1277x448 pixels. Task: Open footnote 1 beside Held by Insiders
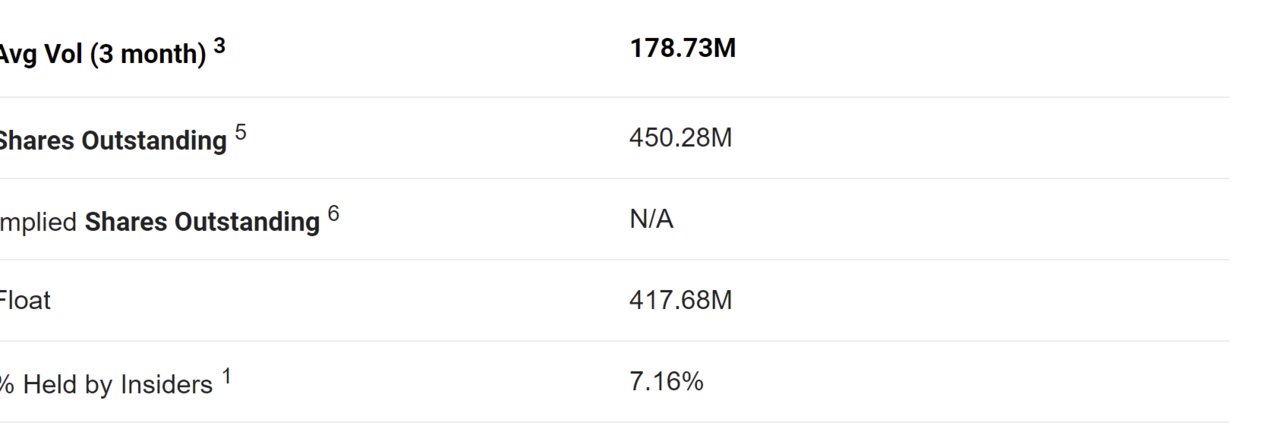point(226,376)
